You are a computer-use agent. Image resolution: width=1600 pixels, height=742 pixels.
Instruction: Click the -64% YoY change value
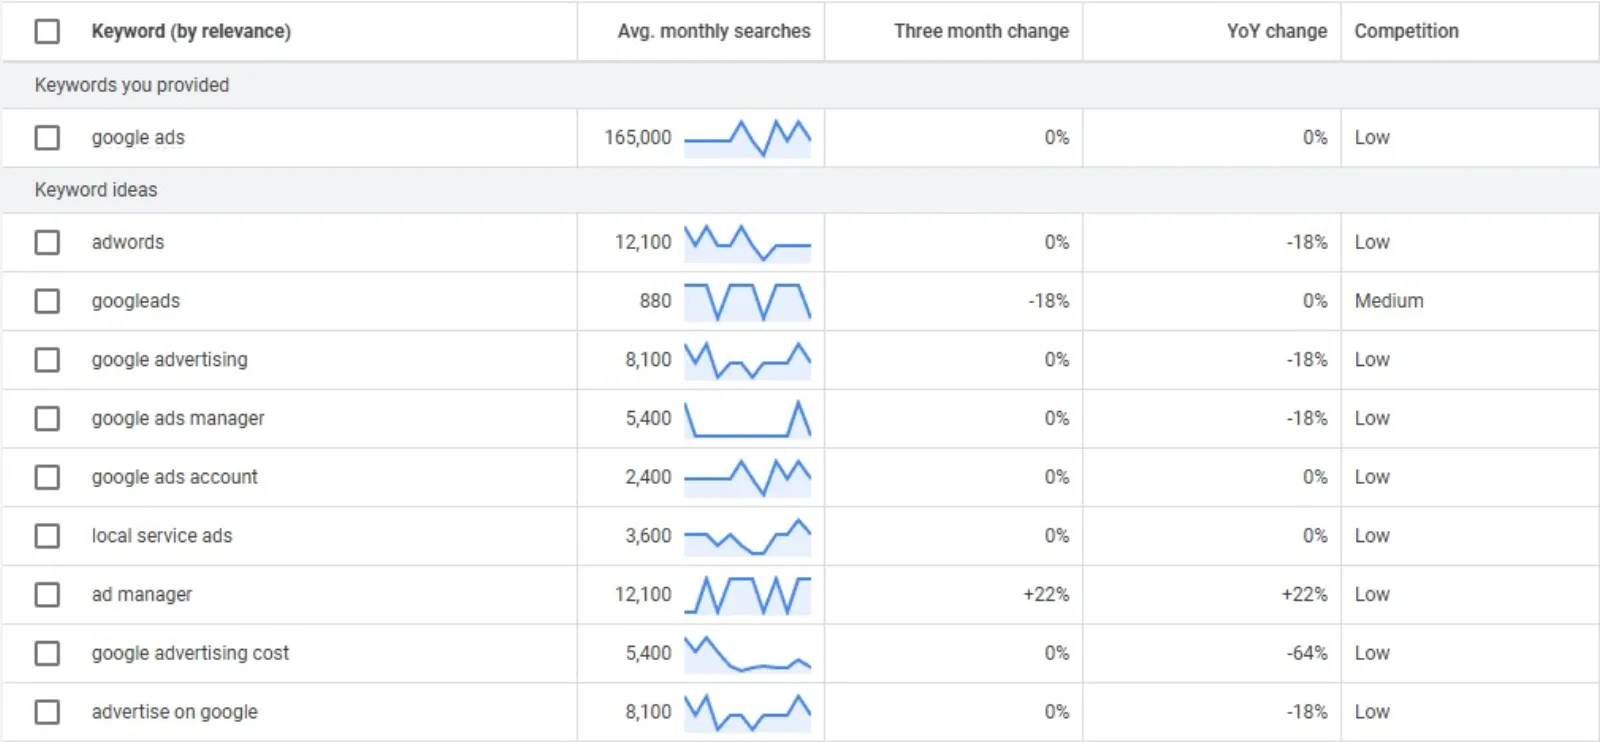click(1307, 653)
